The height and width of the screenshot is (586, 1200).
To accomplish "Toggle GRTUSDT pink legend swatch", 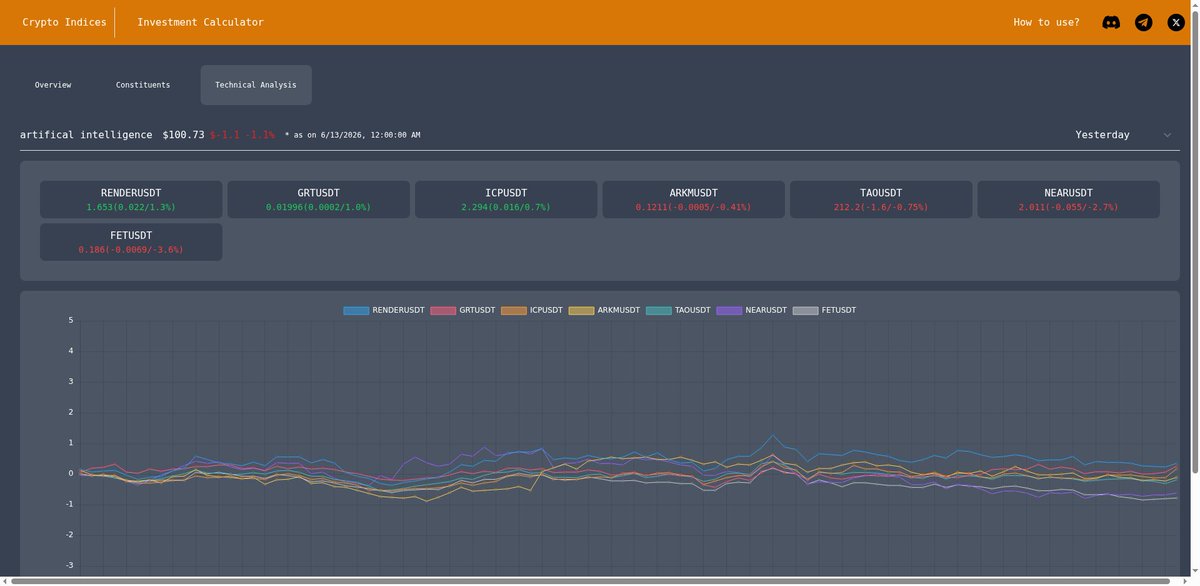I will 443,311.
